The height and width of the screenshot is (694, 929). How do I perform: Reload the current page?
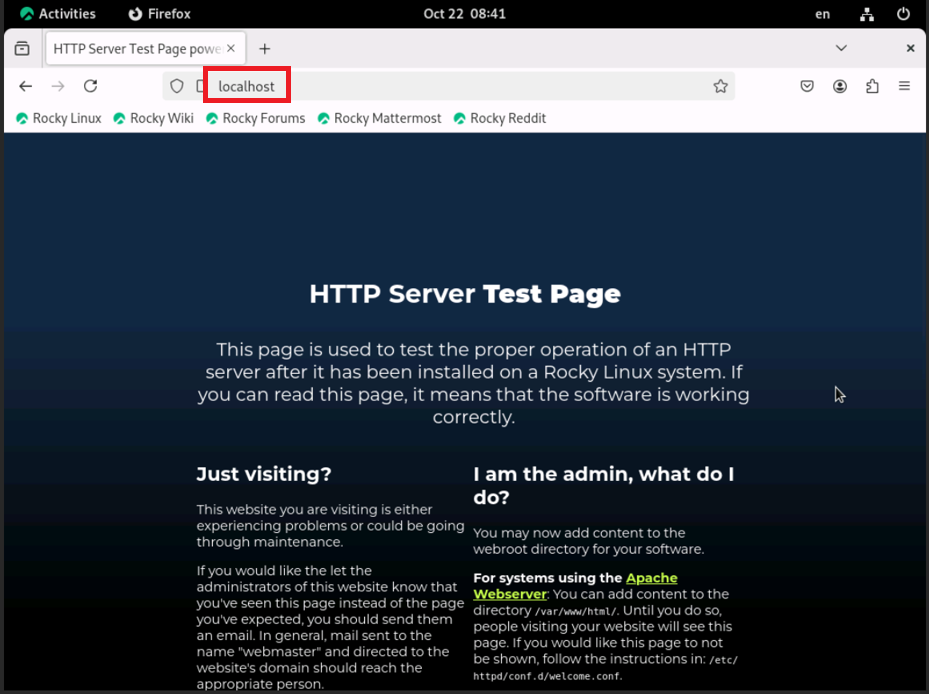(x=90, y=87)
